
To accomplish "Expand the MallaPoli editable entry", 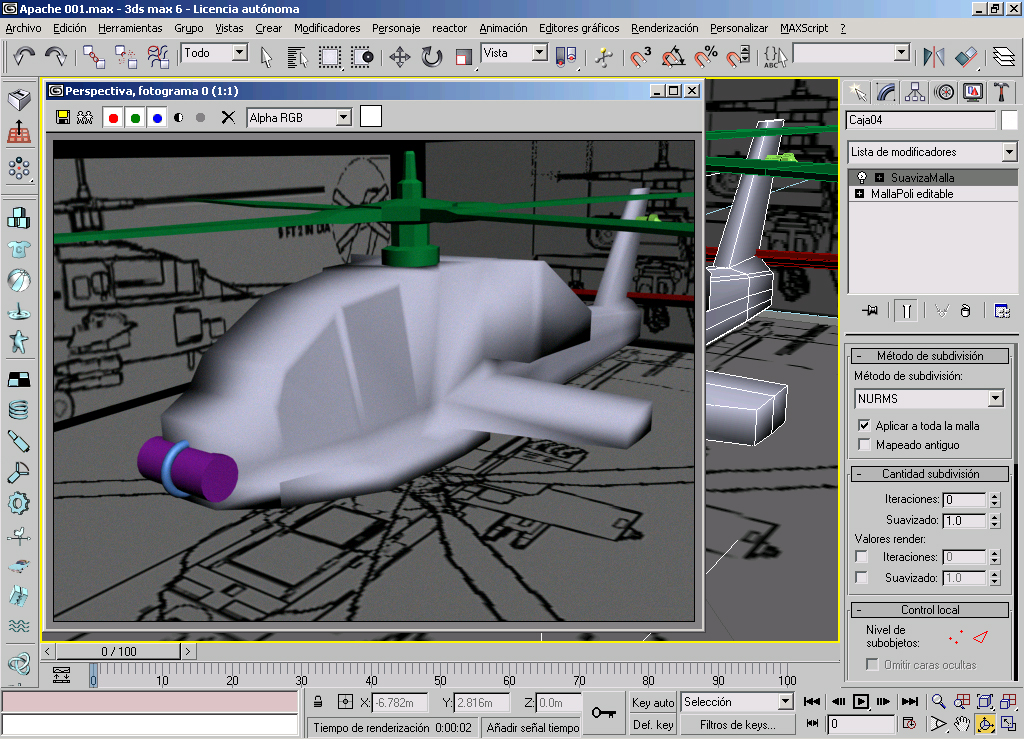I will [x=859, y=194].
